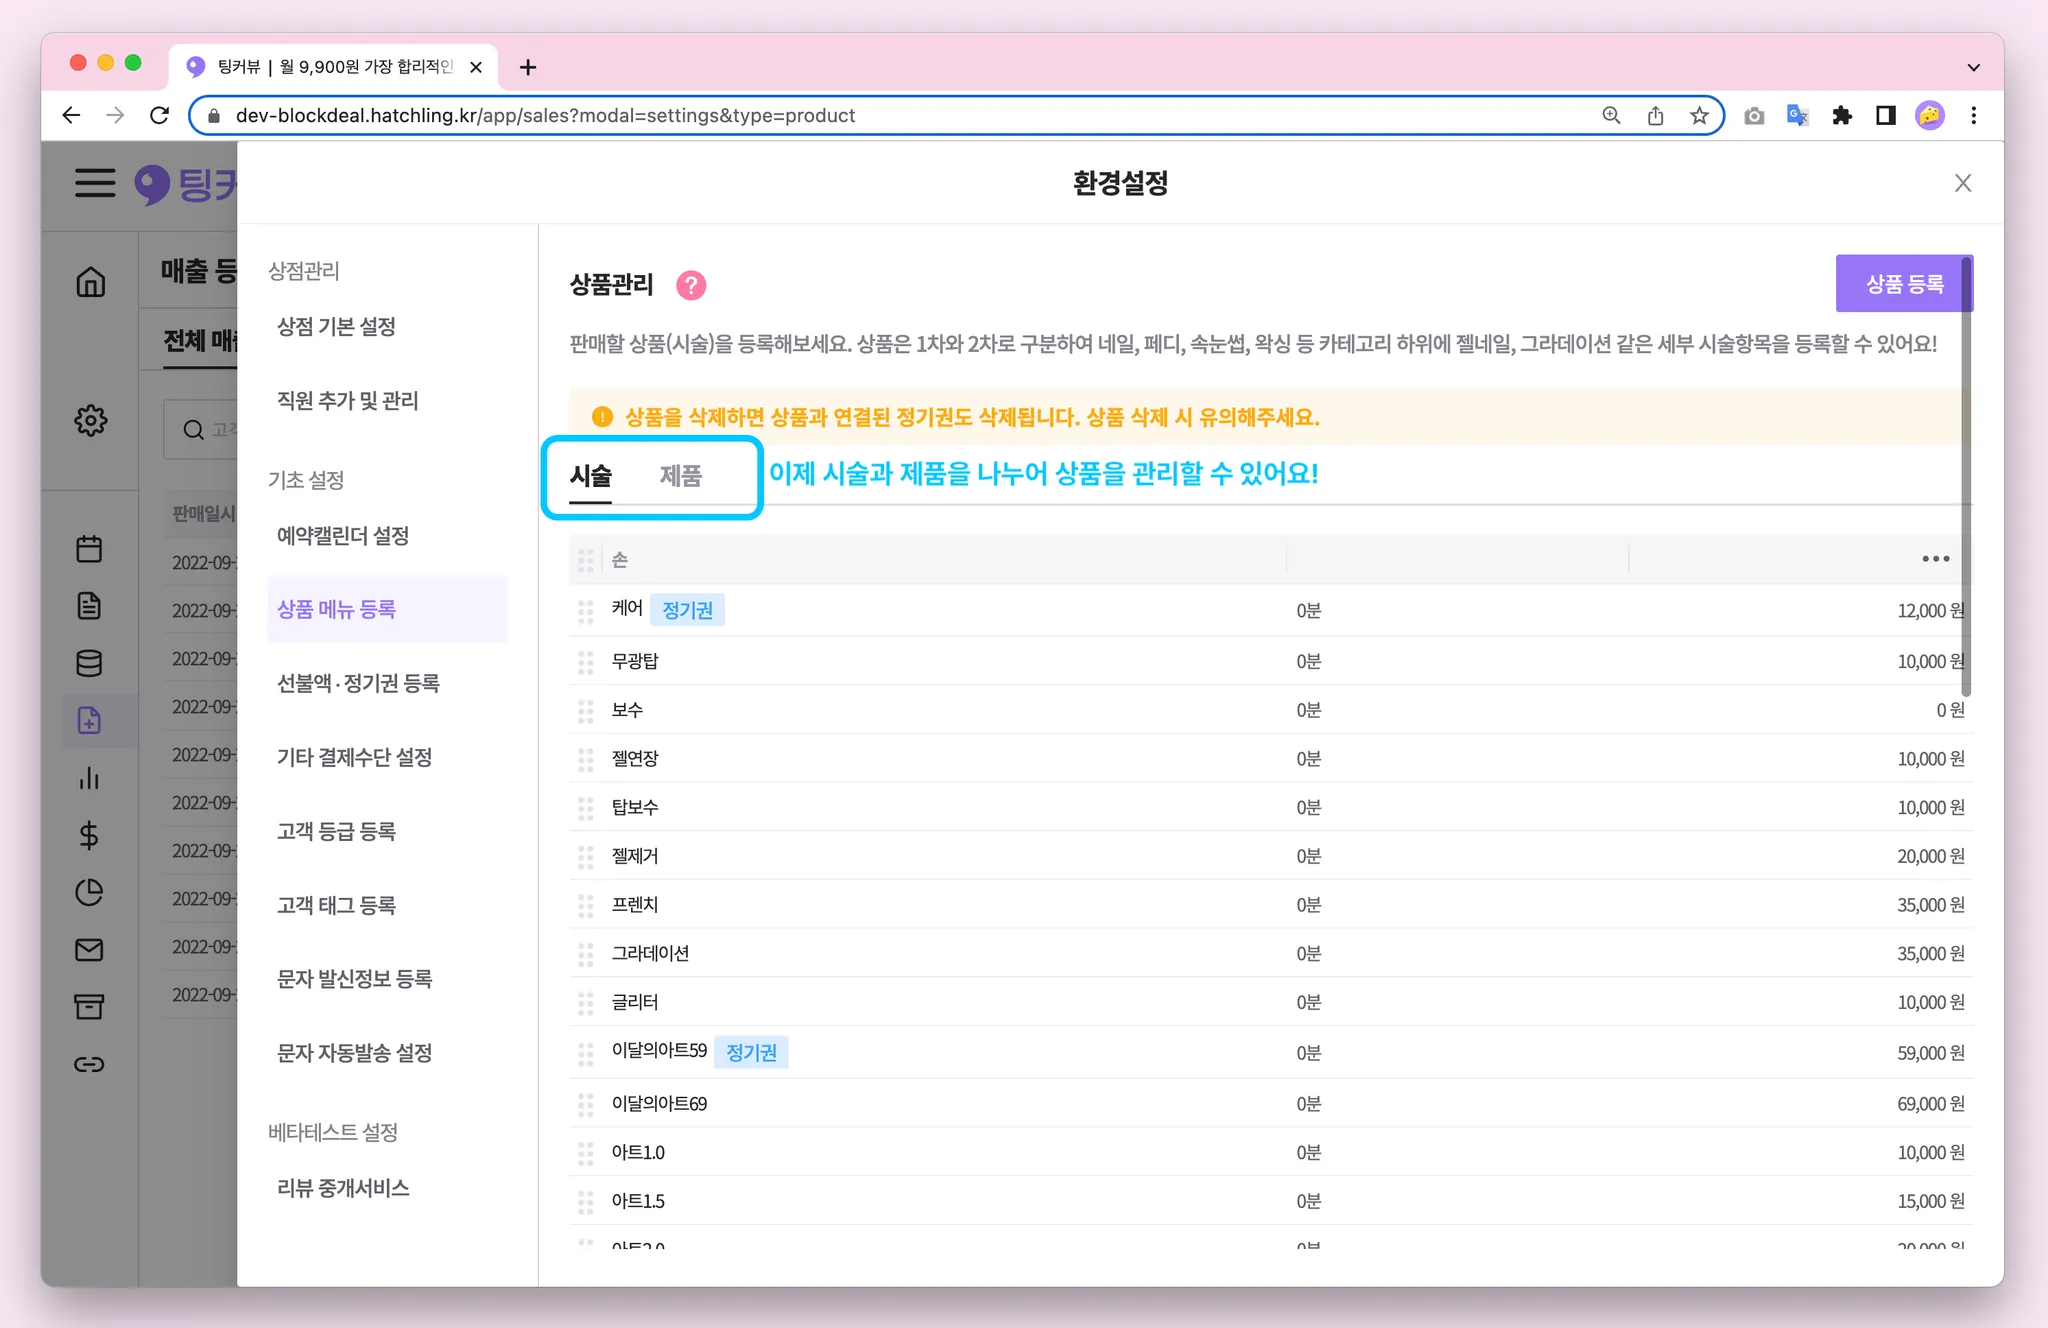Click the bar chart statistics sidebar icon

(89, 778)
